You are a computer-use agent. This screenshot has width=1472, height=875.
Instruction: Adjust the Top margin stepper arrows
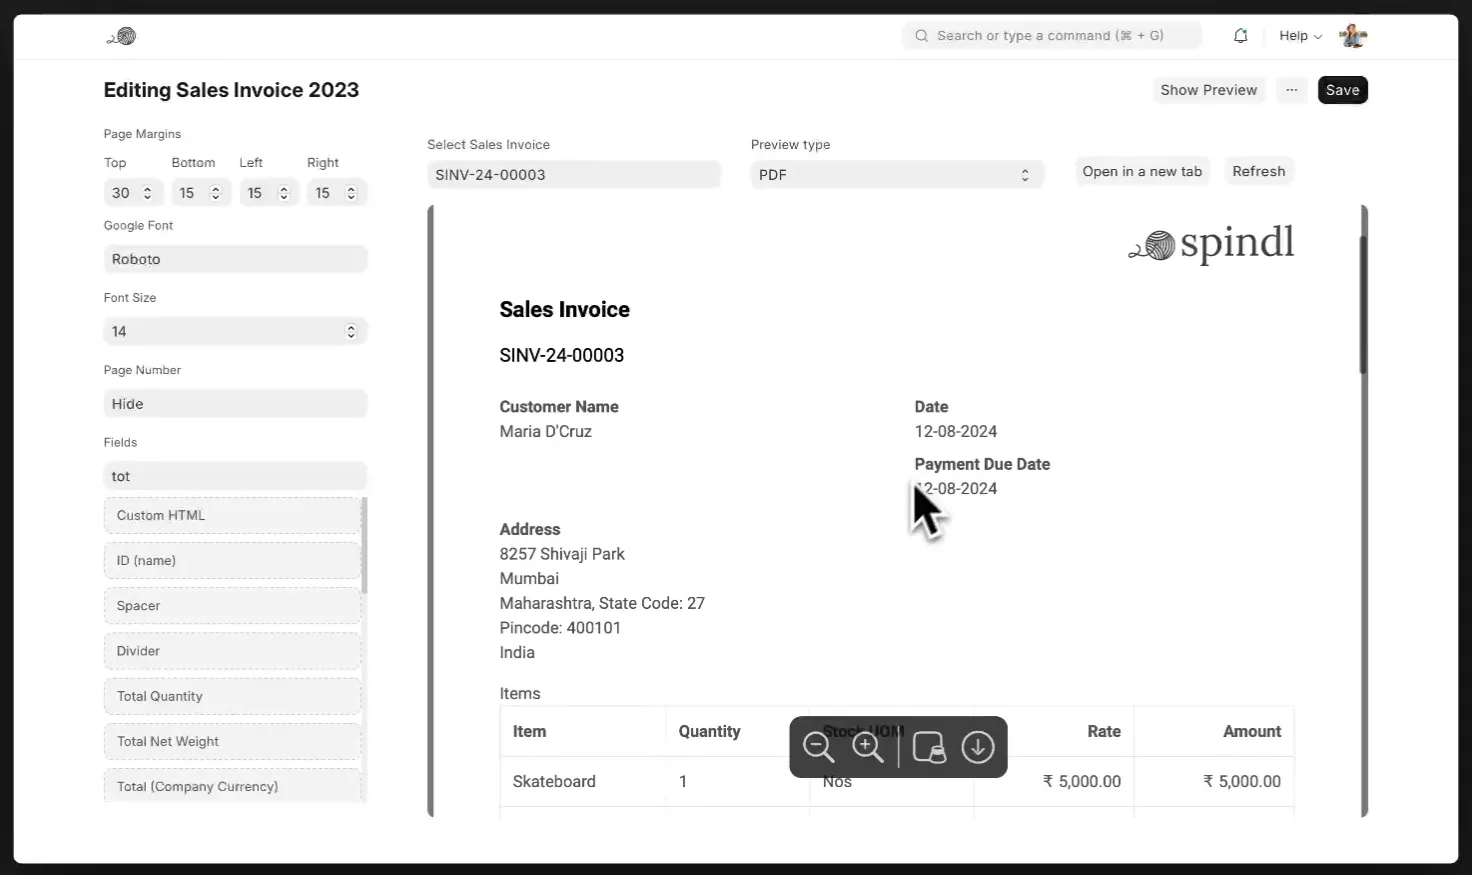tap(148, 193)
